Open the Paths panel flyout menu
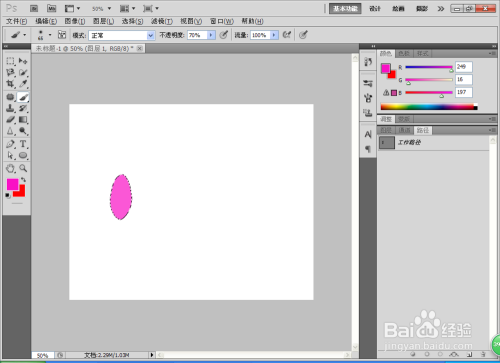Viewport: 500px width, 363px height. pyautogui.click(x=492, y=130)
